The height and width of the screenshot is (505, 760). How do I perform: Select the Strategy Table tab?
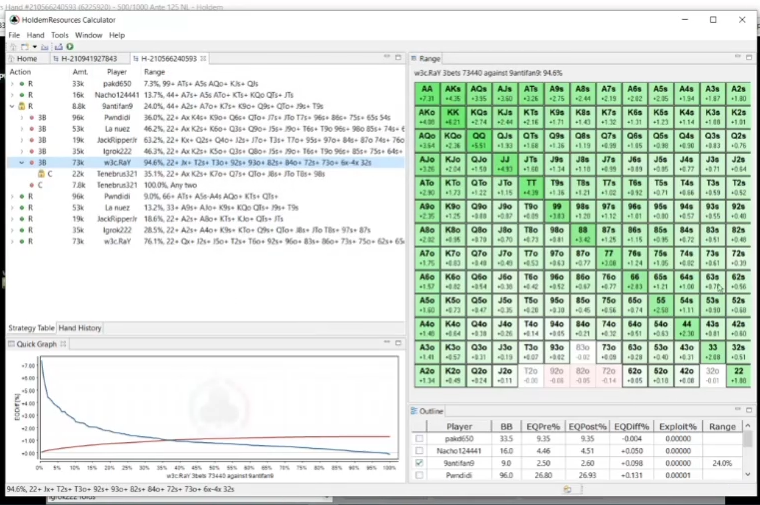pos(32,328)
